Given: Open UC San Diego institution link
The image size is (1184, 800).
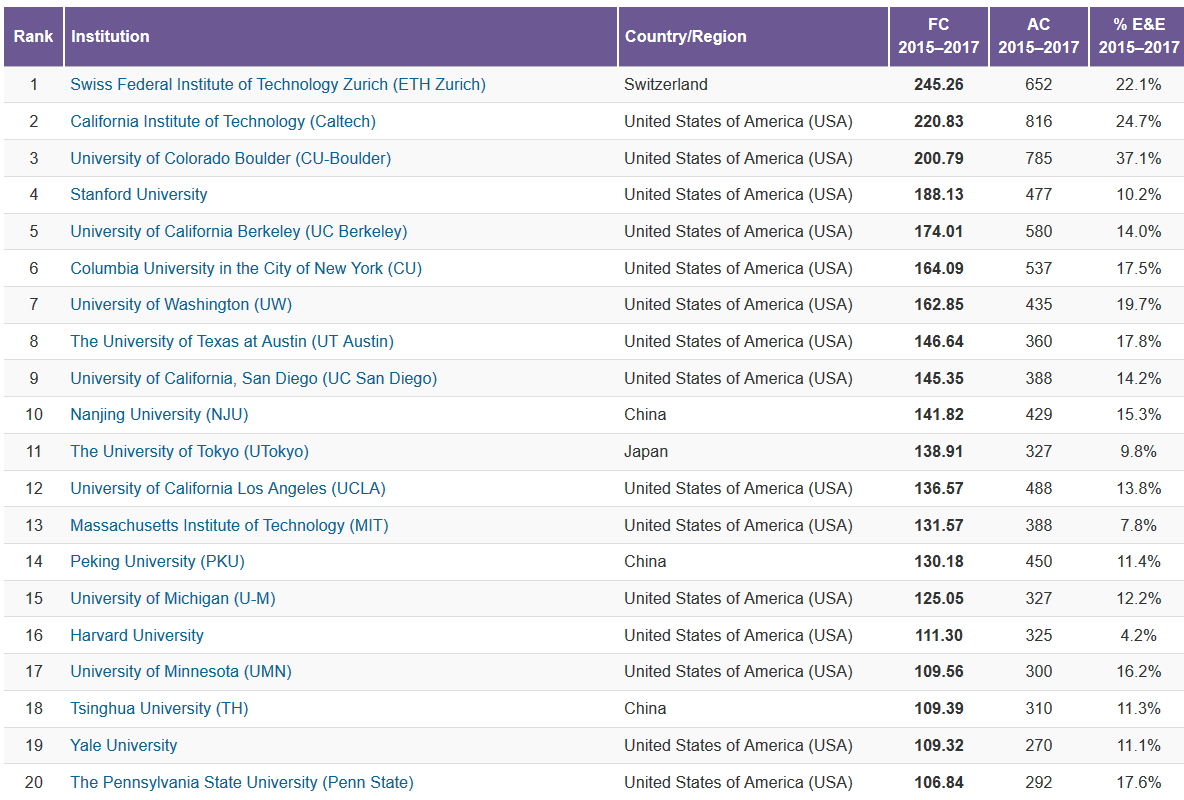Looking at the screenshot, I should [x=254, y=379].
